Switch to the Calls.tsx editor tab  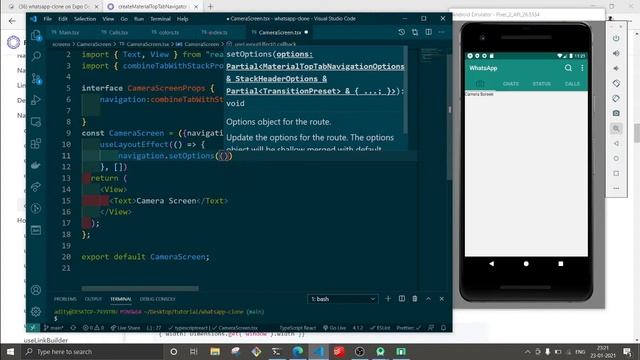point(115,32)
